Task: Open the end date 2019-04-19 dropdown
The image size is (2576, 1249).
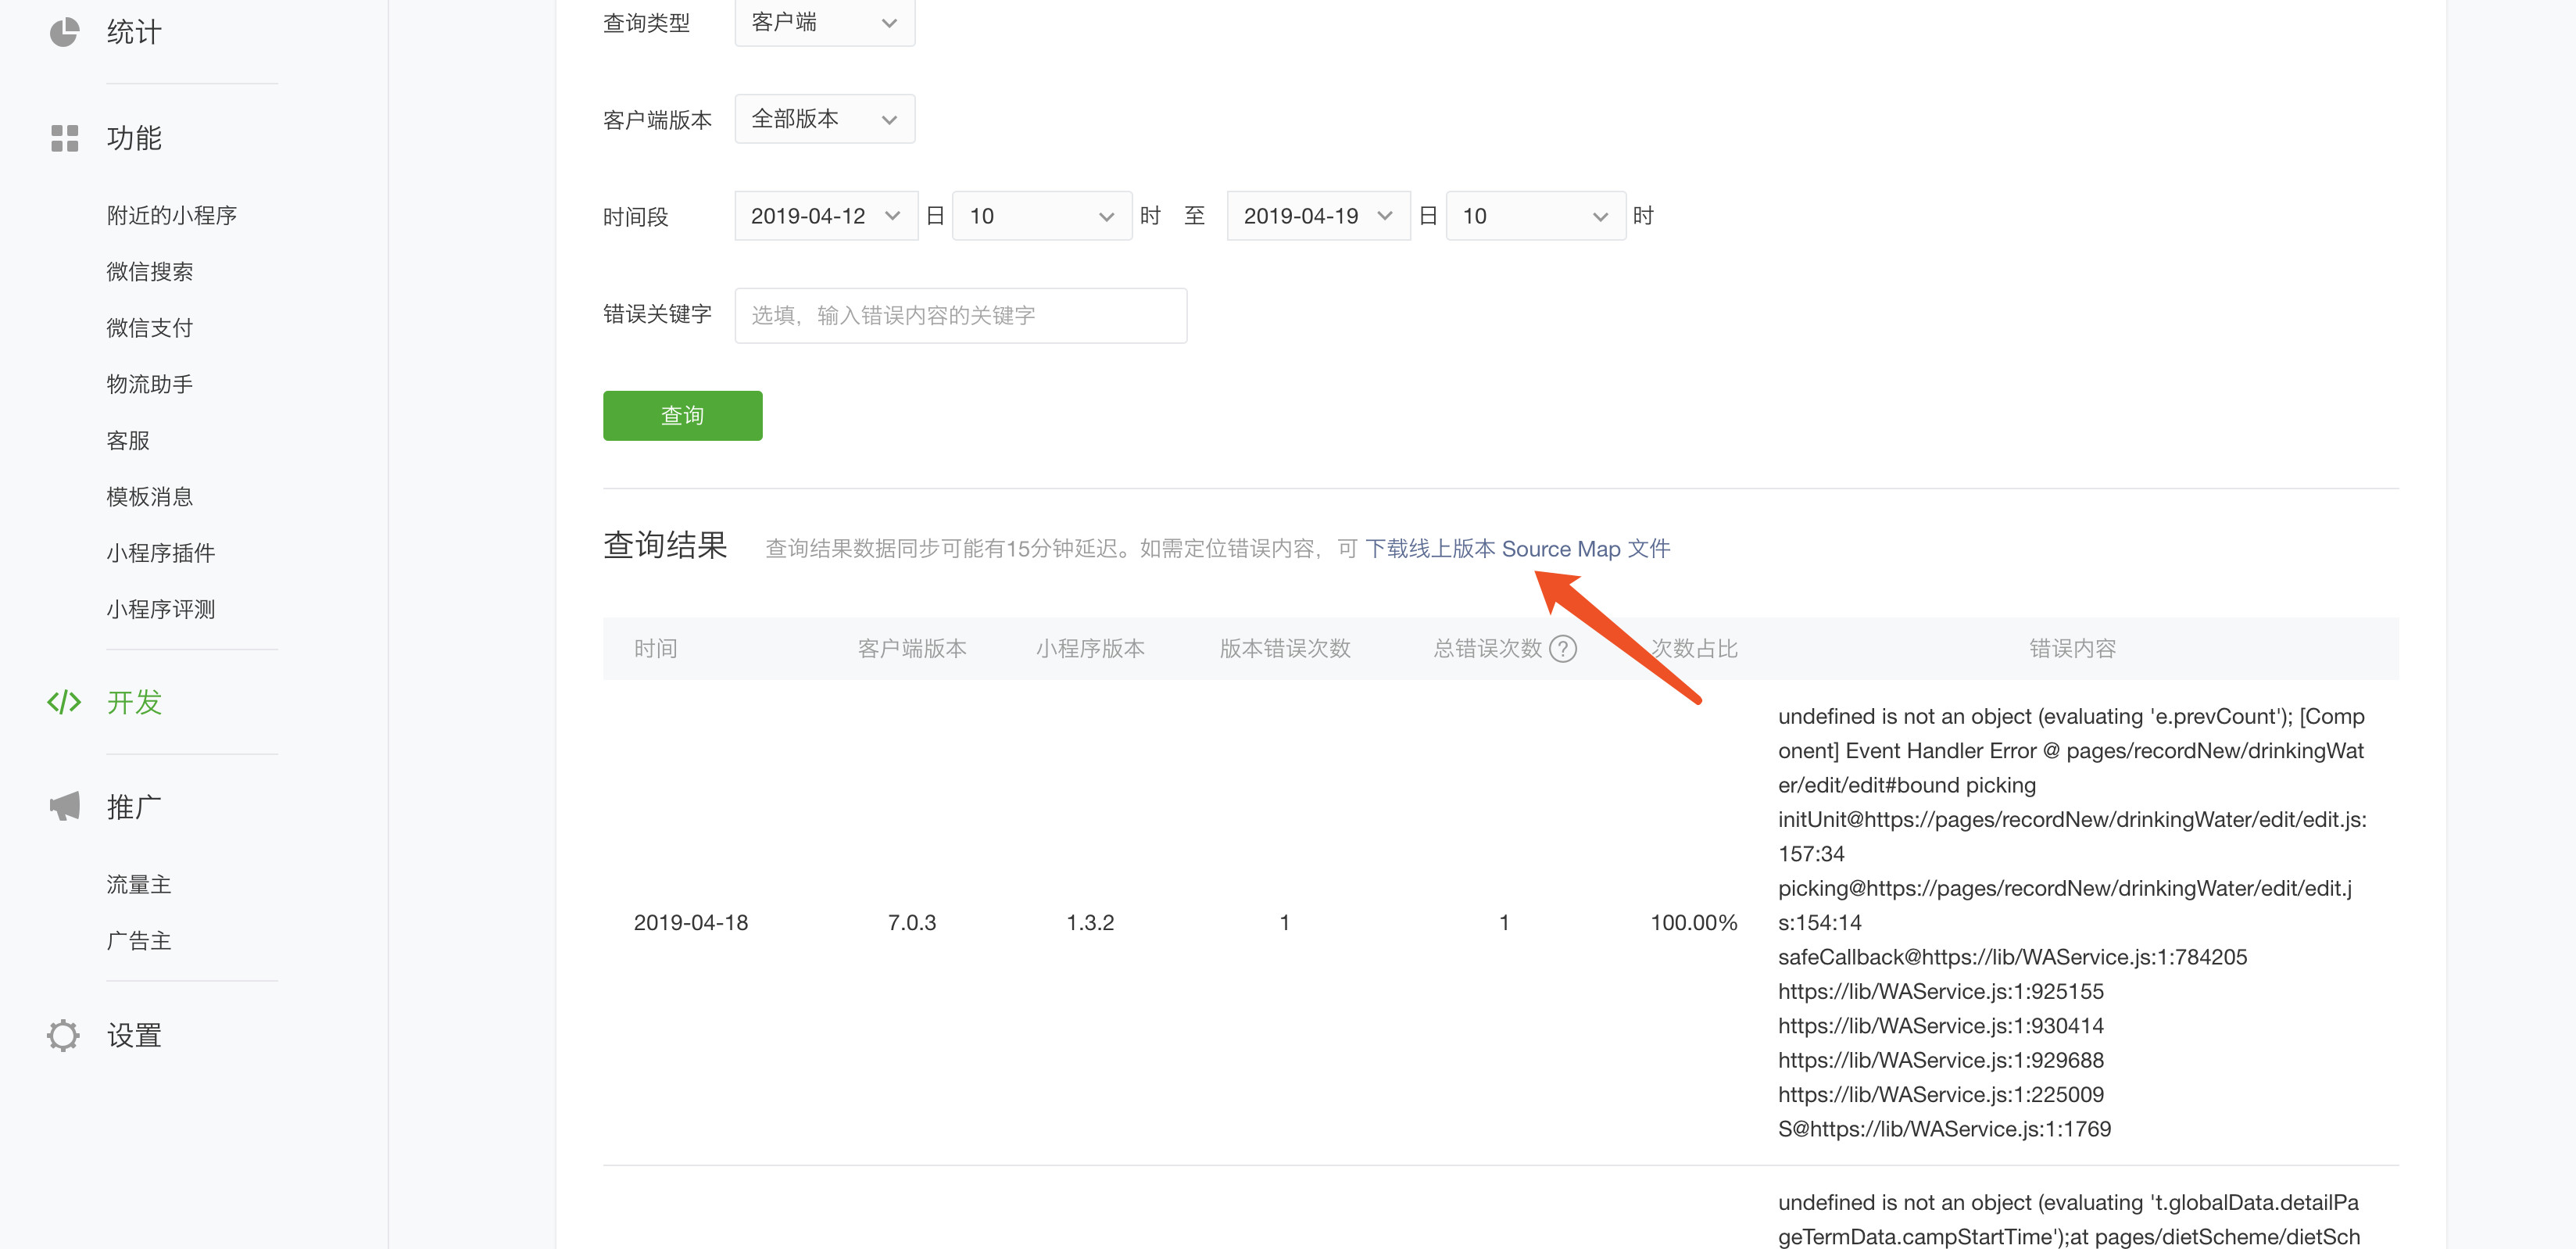Action: click(1318, 216)
